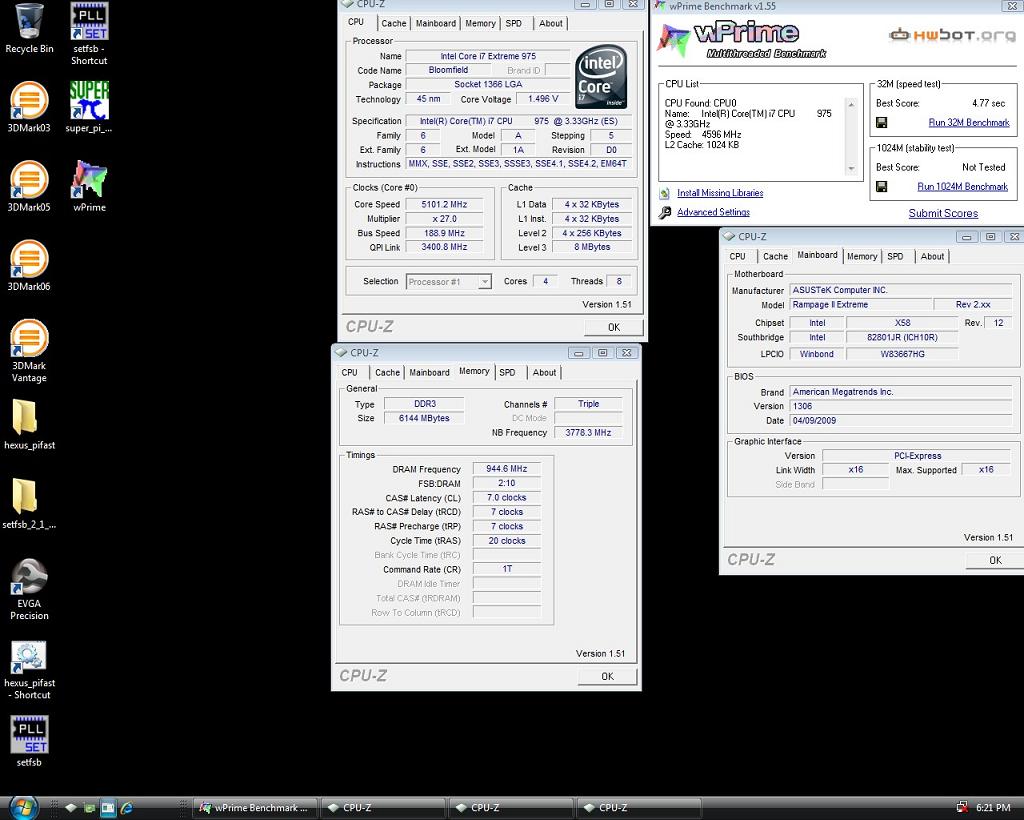Open About tab in the mainboard CPU-Z window
The image size is (1024, 820).
point(932,257)
